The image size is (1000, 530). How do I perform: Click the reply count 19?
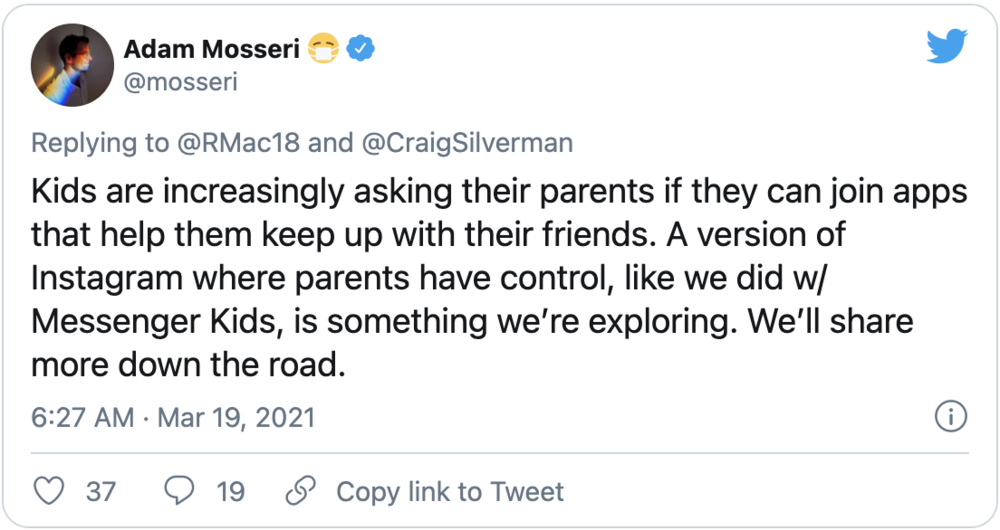tap(230, 492)
